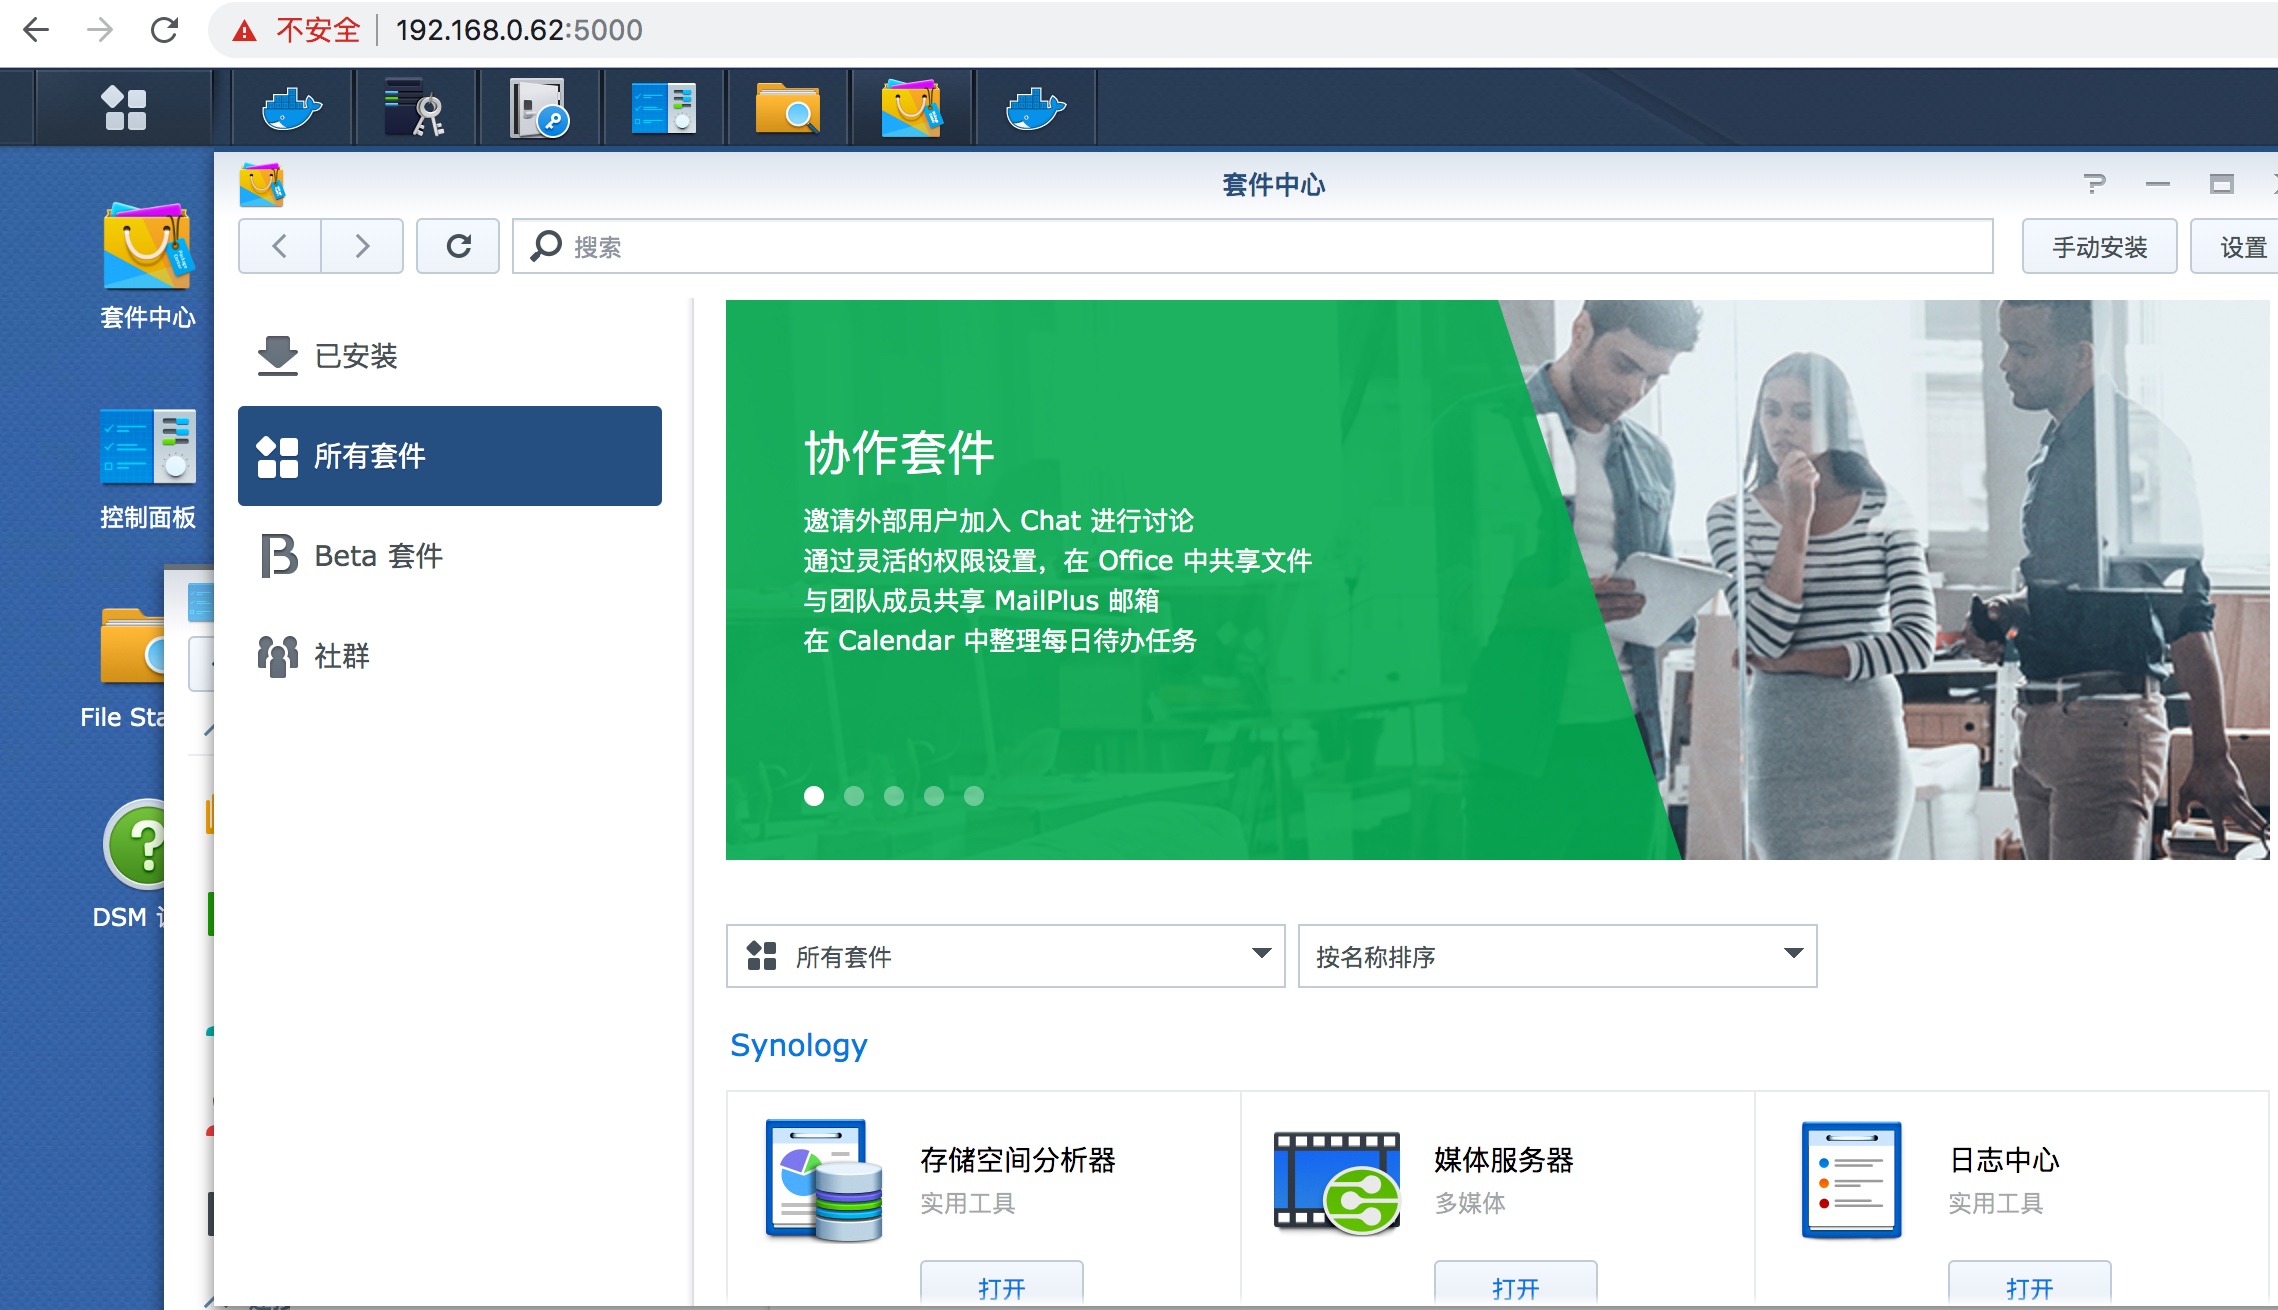Expand the 按名称排序 sort dropdown
The height and width of the screenshot is (1310, 2278).
[x=1558, y=956]
